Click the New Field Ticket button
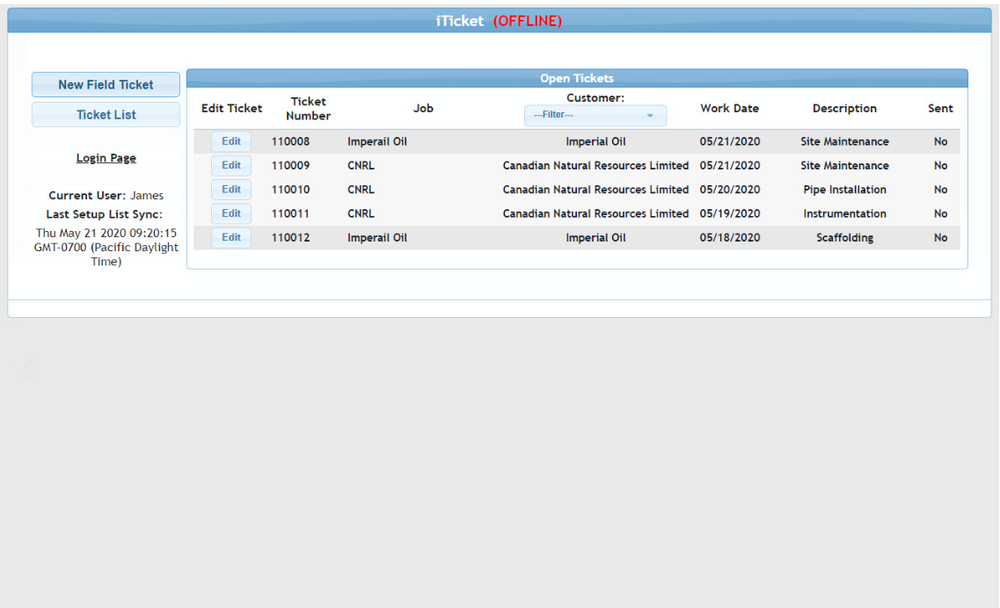1000x608 pixels. coord(105,84)
